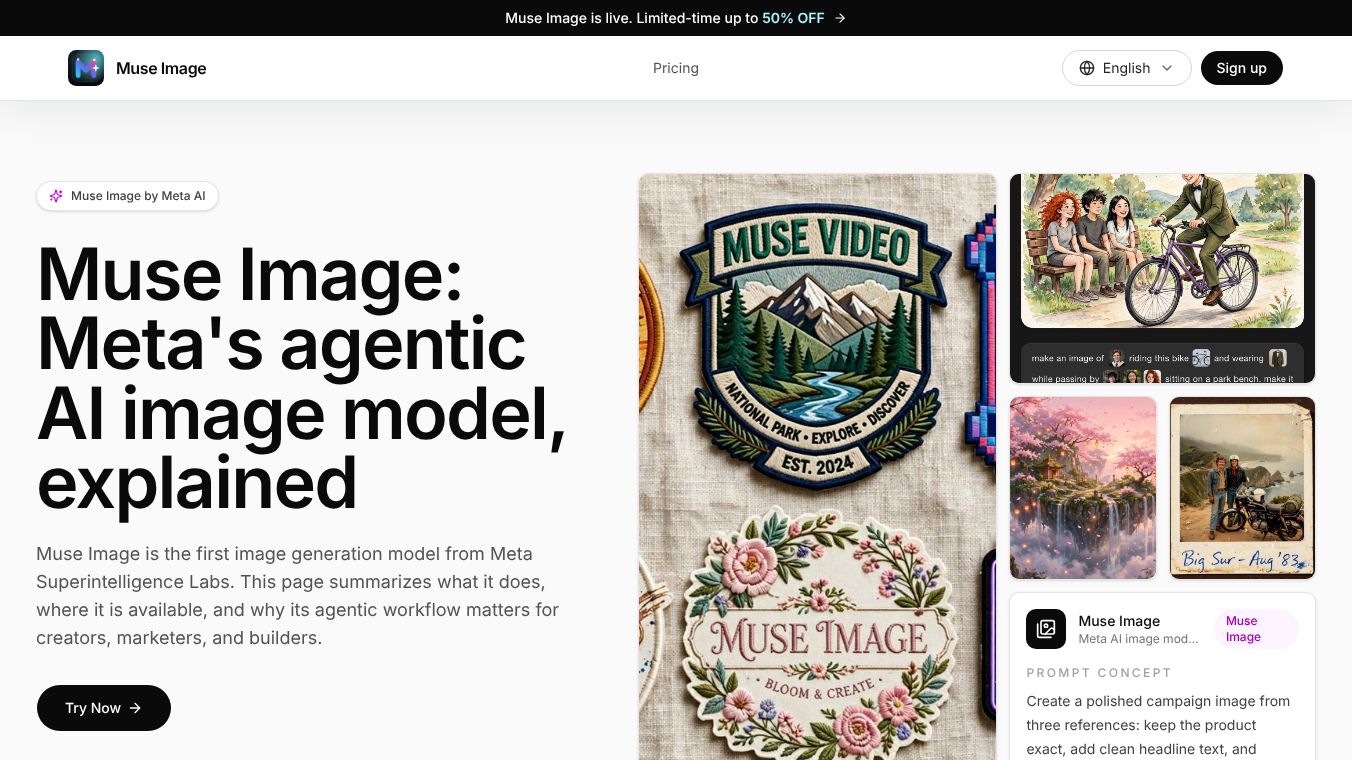The height and width of the screenshot is (760, 1352).
Task: Click the prompt text Create a polished campaign
Action: point(1158,725)
